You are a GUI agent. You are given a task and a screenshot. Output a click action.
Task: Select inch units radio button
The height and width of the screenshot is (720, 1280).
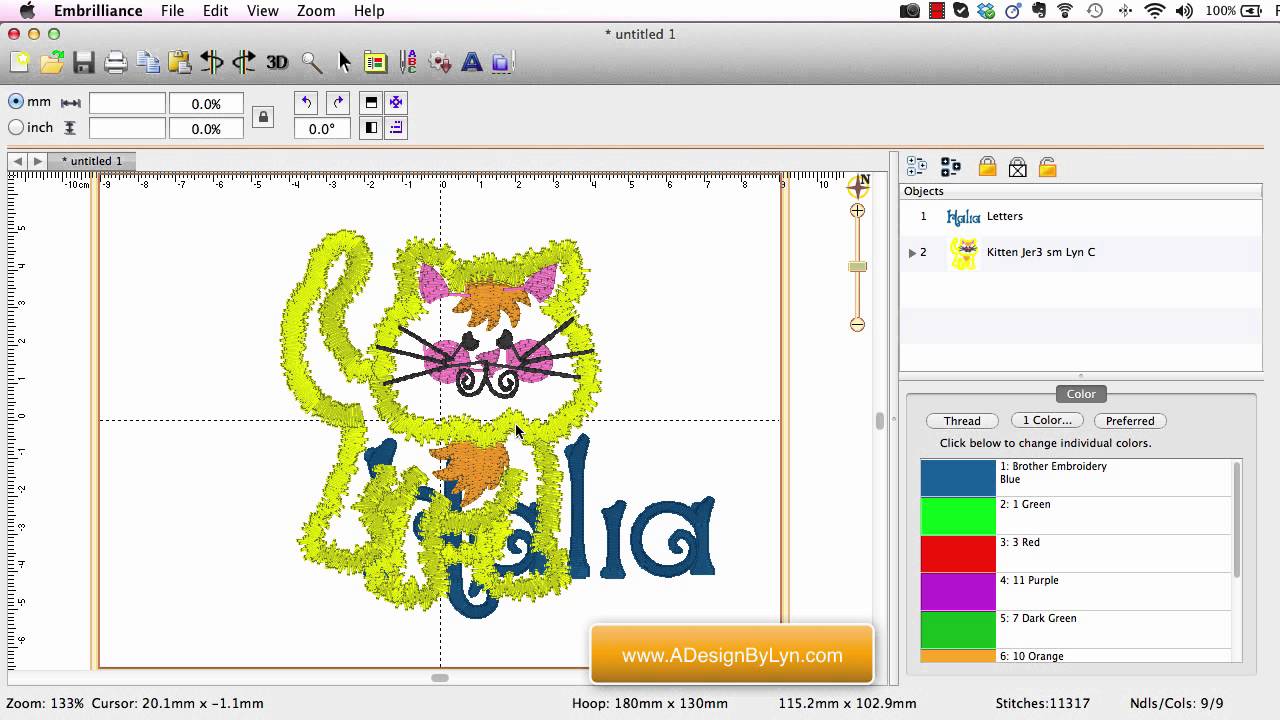[16, 127]
